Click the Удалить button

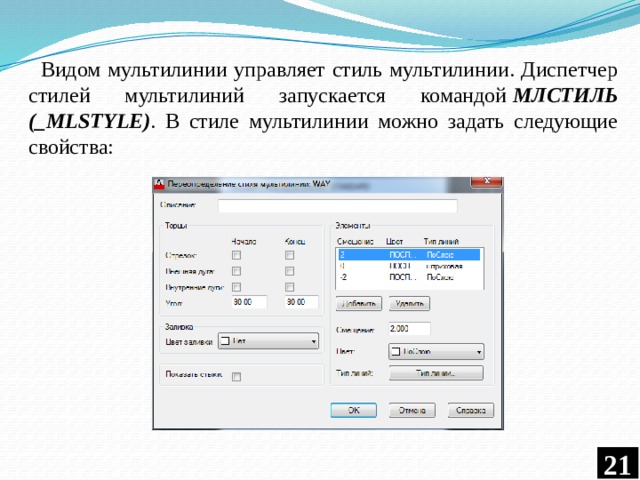click(x=409, y=304)
